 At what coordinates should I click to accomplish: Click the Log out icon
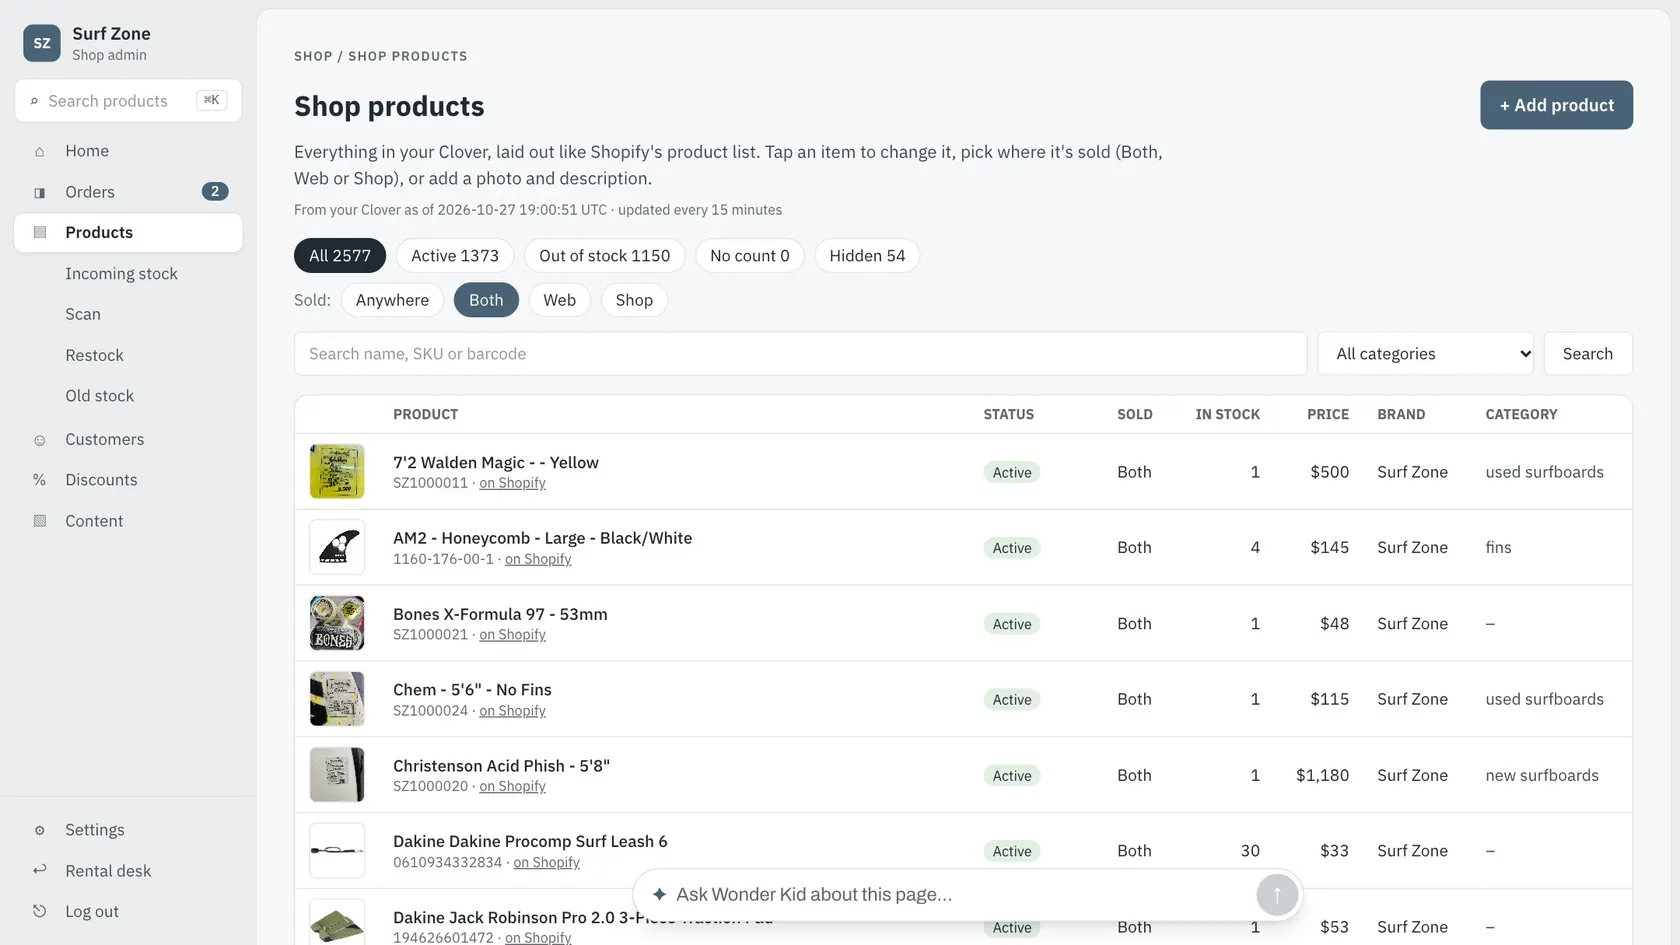pos(40,911)
